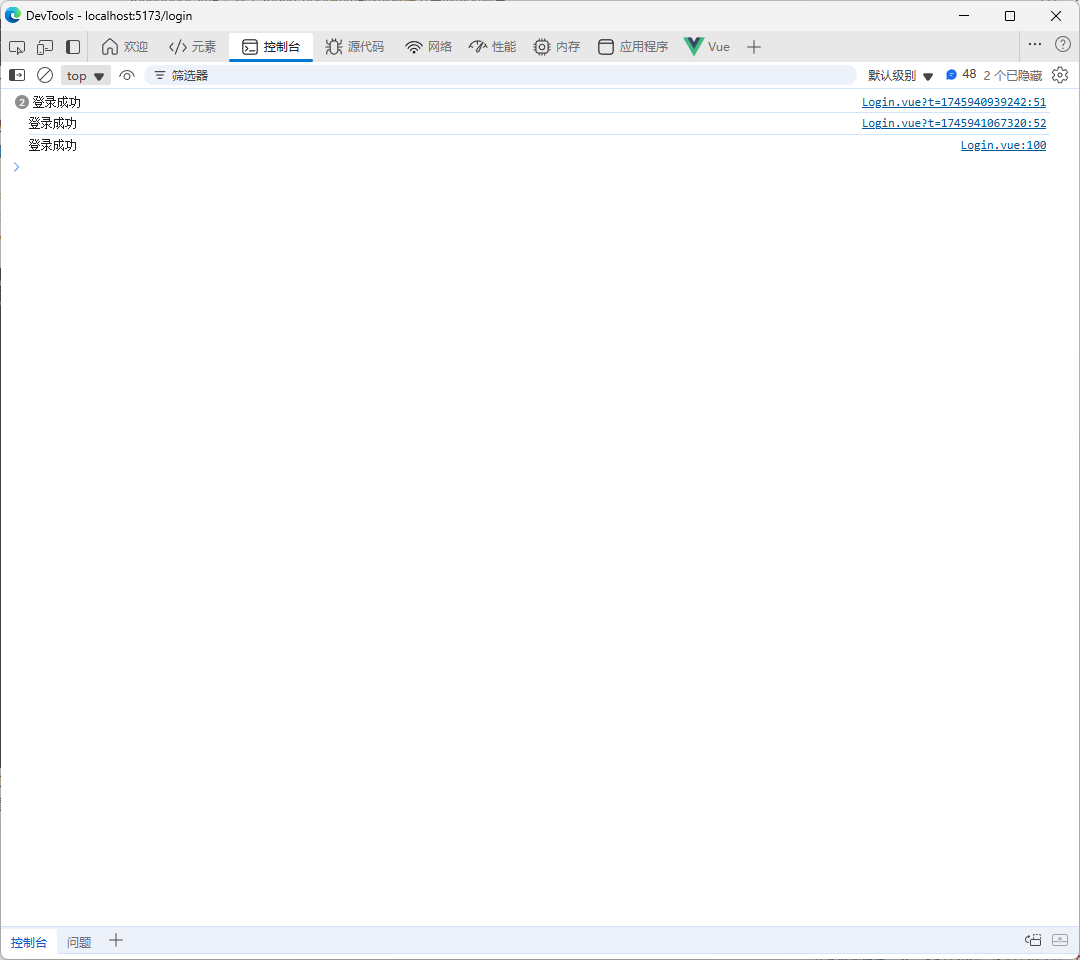Open the issues counter showing 48
Image resolution: width=1080 pixels, height=960 pixels.
[961, 74]
